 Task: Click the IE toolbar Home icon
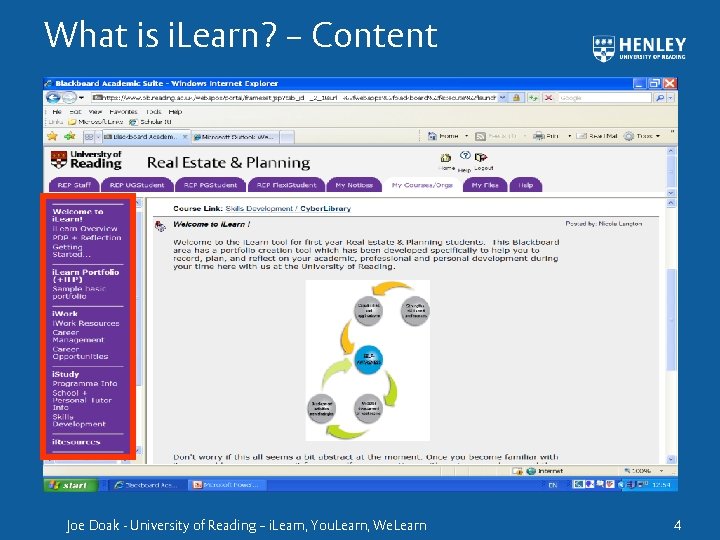(432, 136)
